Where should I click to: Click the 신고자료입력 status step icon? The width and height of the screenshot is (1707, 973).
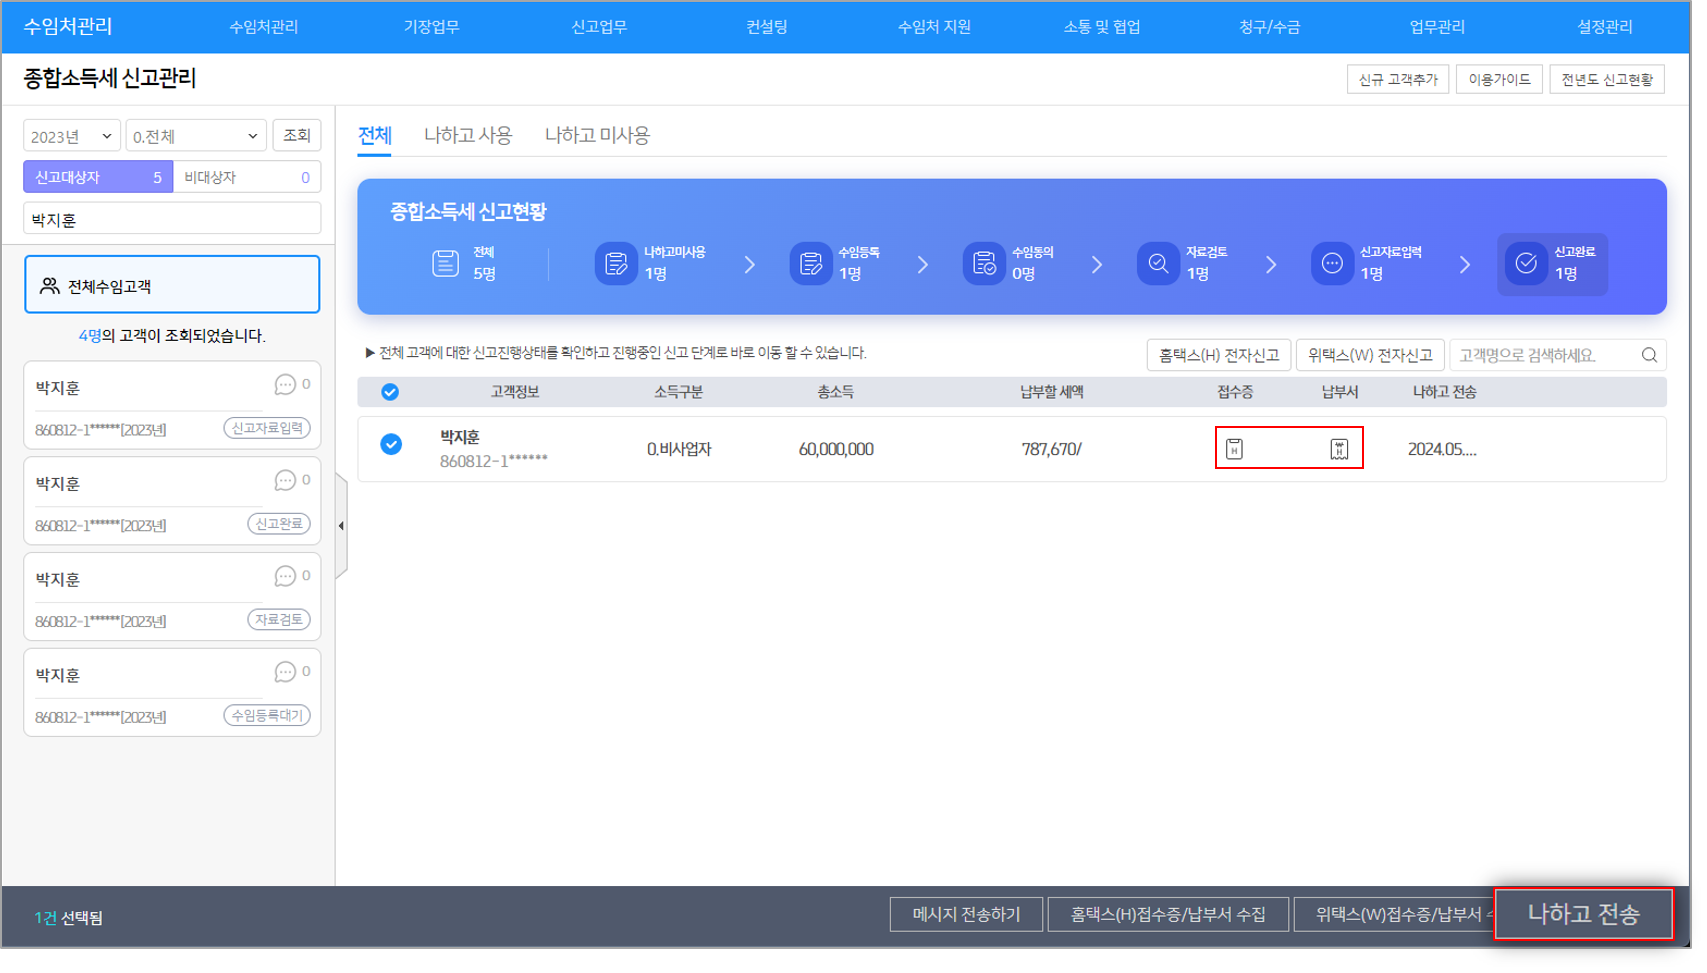click(x=1332, y=263)
